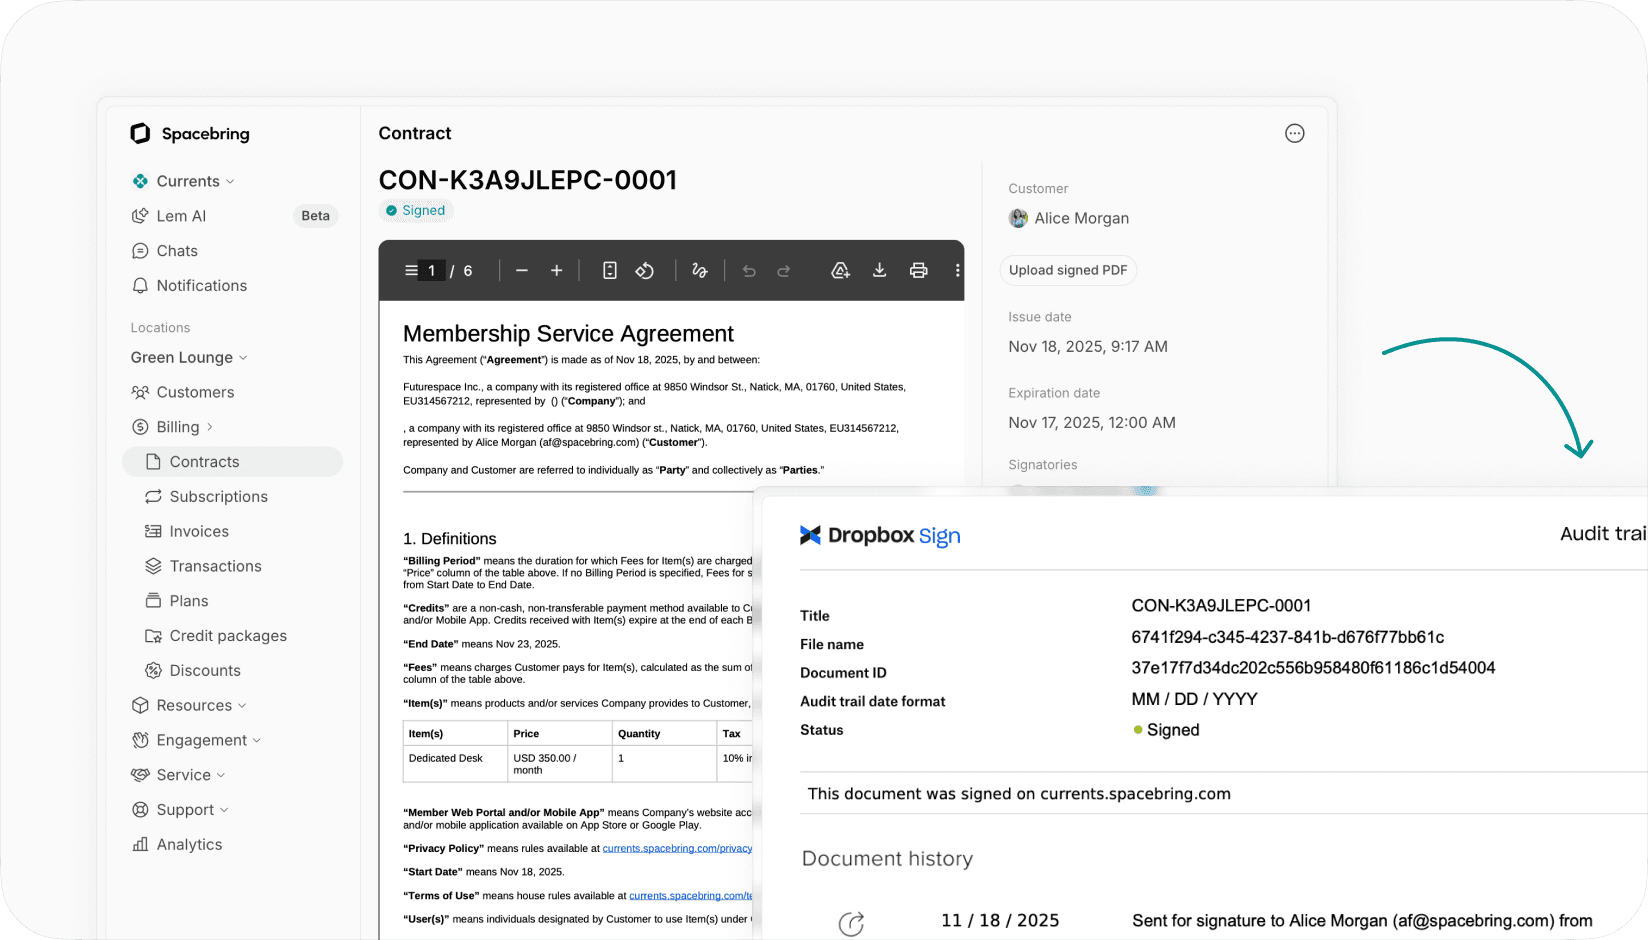Viewport: 1648px width, 940px height.
Task: Save the PDF to cloud drive
Action: tap(841, 271)
